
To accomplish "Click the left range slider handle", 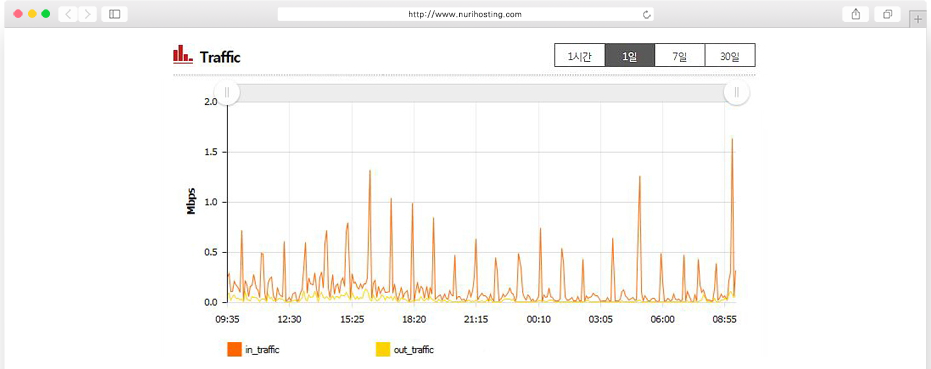I will point(227,93).
